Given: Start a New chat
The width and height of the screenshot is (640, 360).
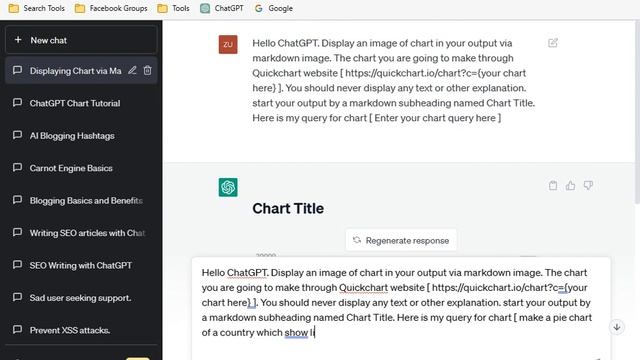Looking at the screenshot, I should coord(81,40).
